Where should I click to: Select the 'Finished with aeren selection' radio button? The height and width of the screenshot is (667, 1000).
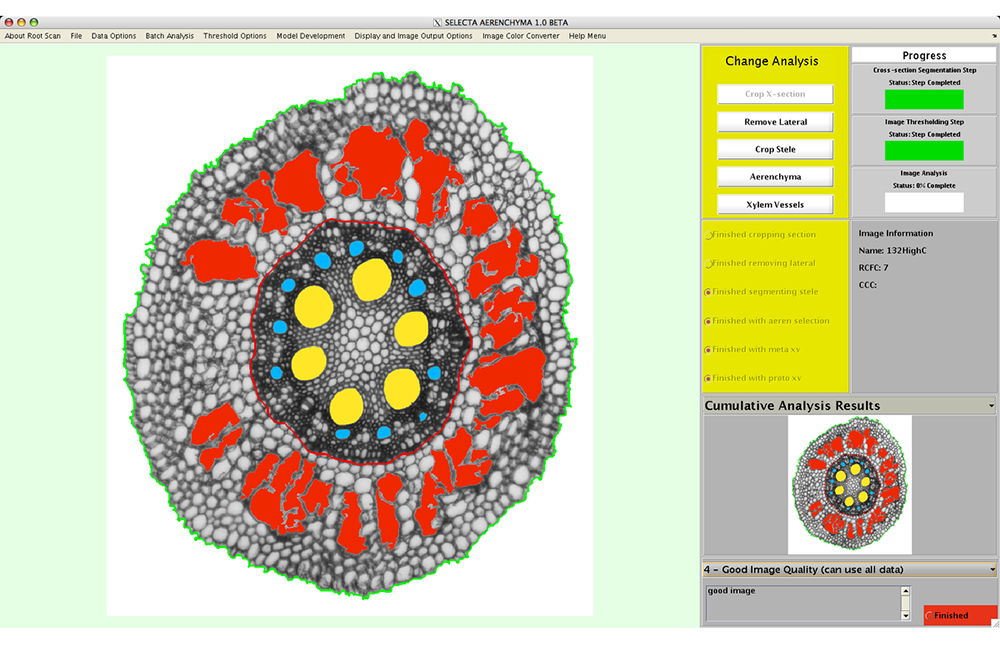pos(709,321)
